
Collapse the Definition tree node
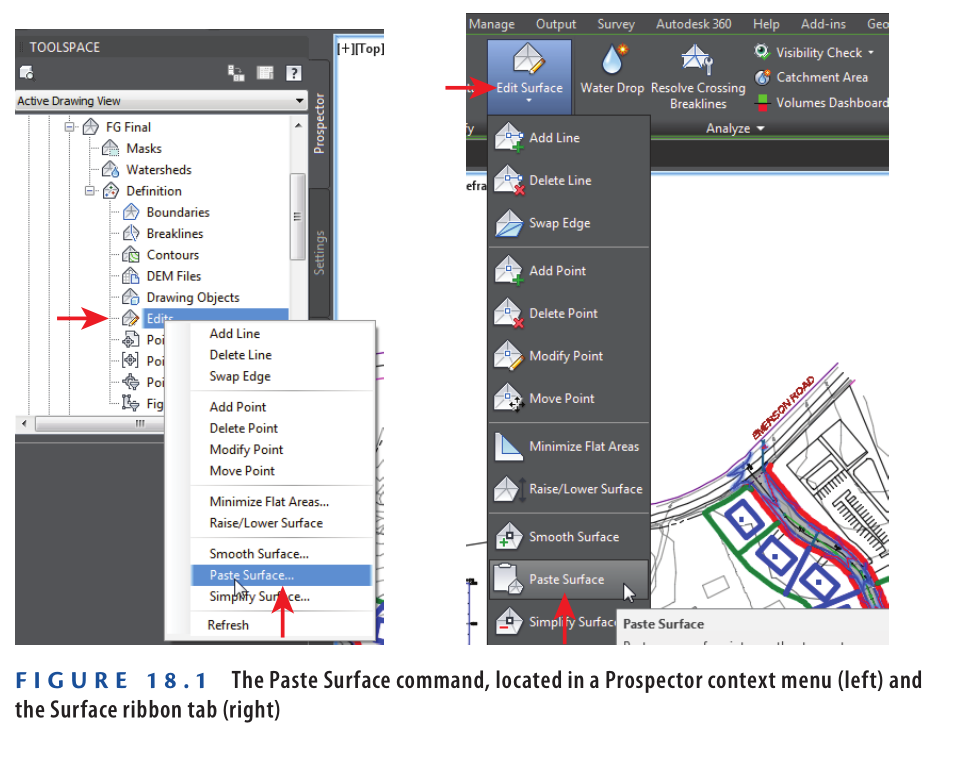[x=90, y=191]
